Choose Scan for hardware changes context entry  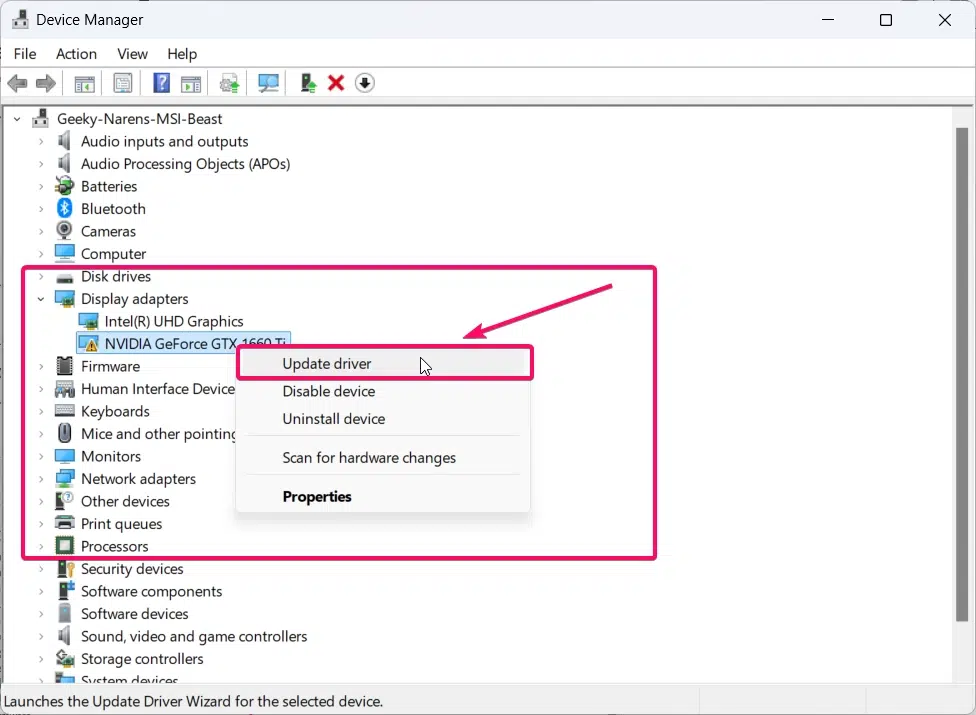coord(385,458)
